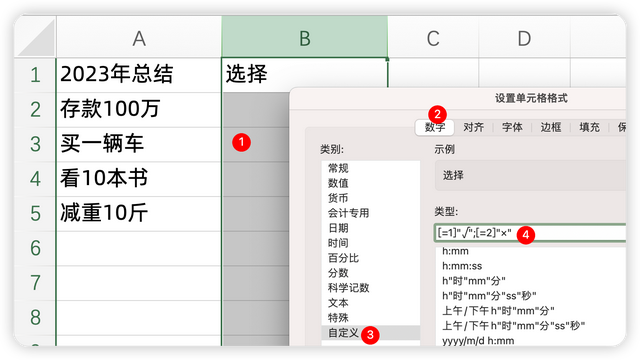Click the 类型 custom format input field
Viewport: 640px width, 360px height.
coord(530,233)
